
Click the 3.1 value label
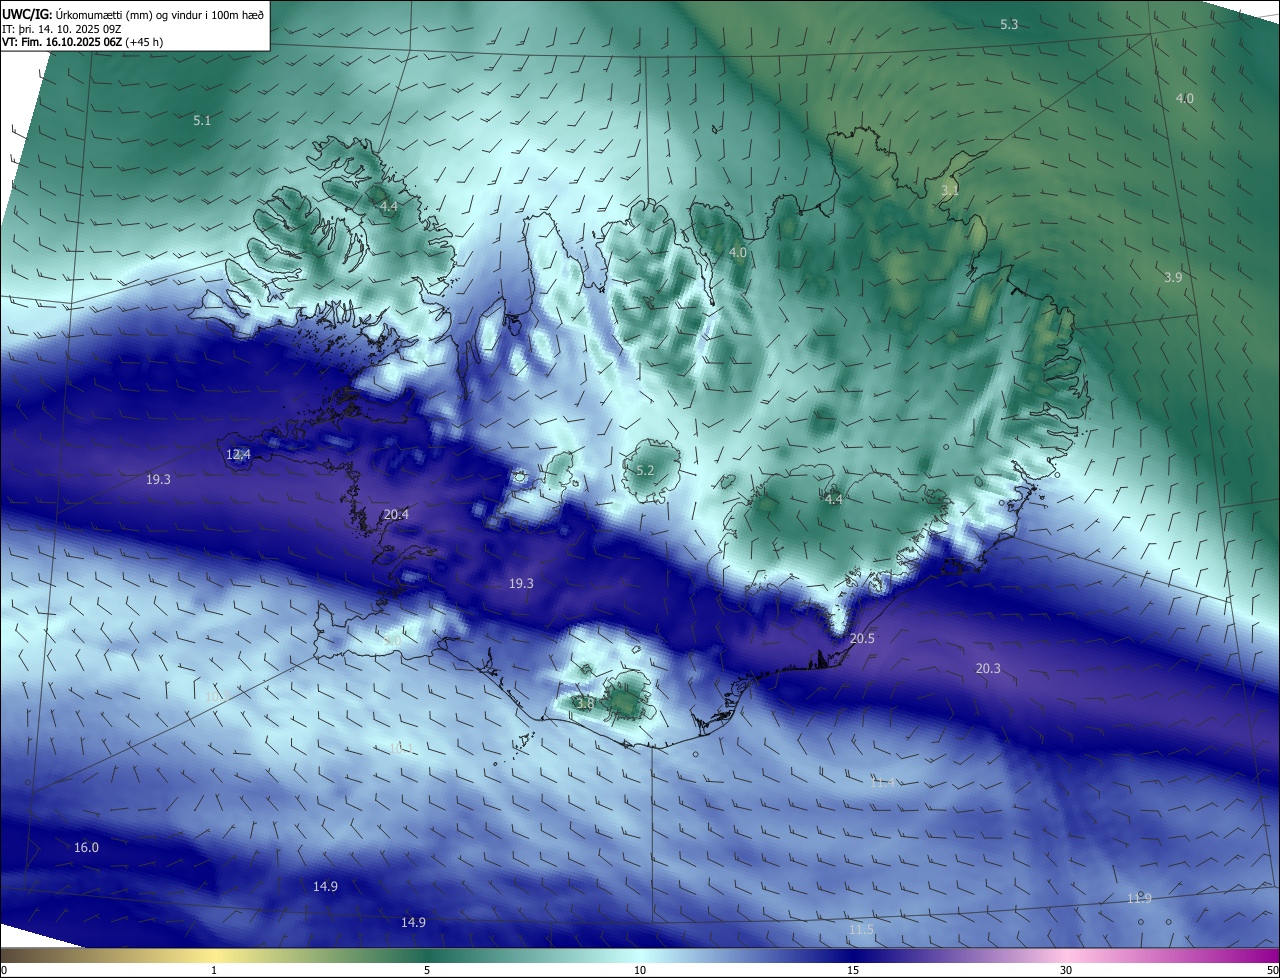(x=950, y=190)
